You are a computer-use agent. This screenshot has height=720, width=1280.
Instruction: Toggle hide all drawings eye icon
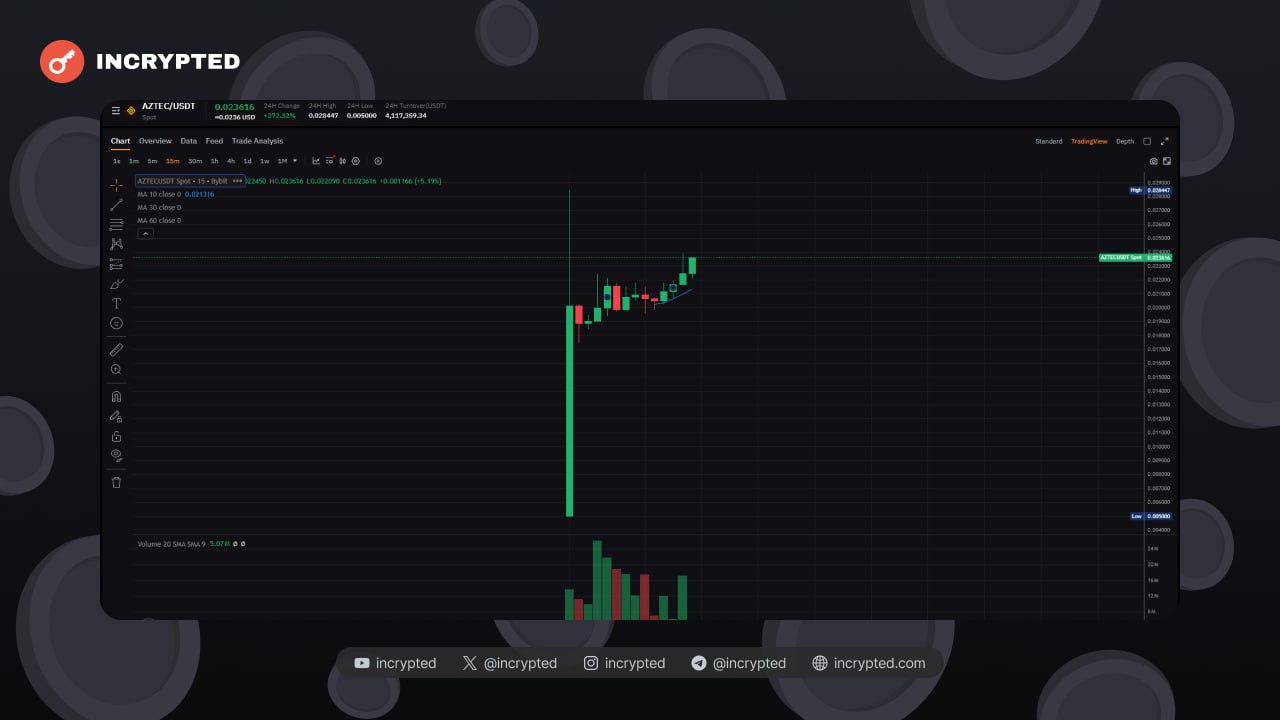click(116, 455)
